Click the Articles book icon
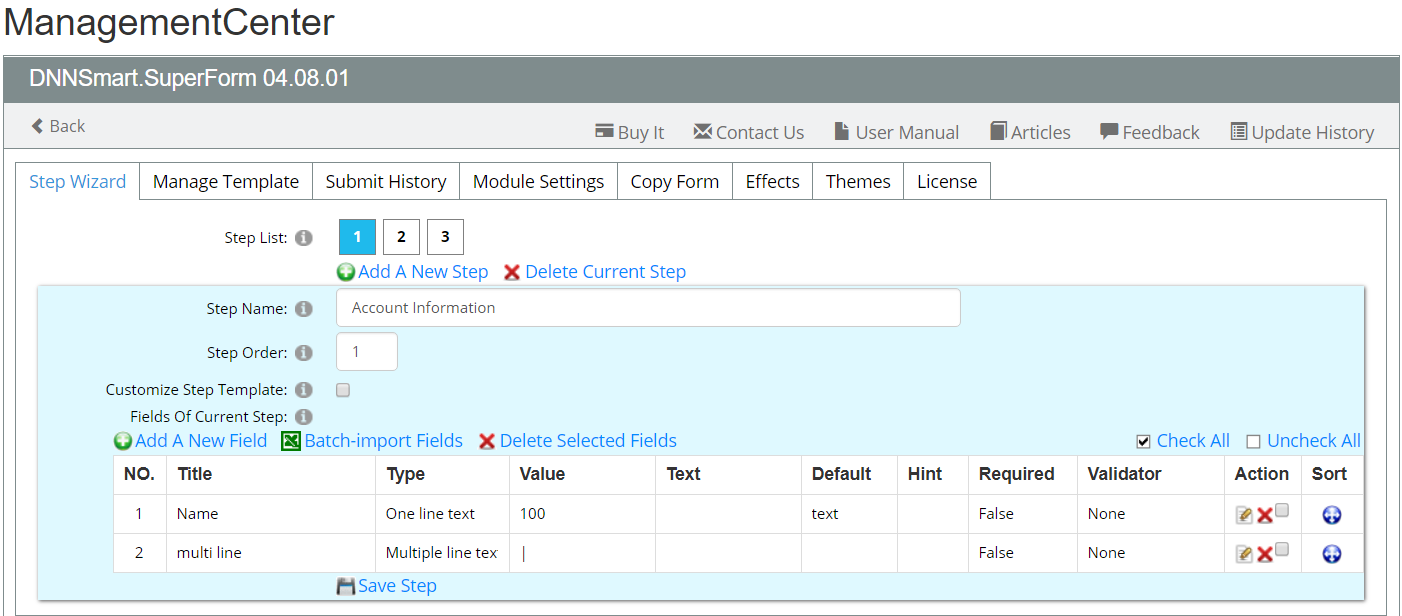Screen dimensions: 1402x616 998,132
